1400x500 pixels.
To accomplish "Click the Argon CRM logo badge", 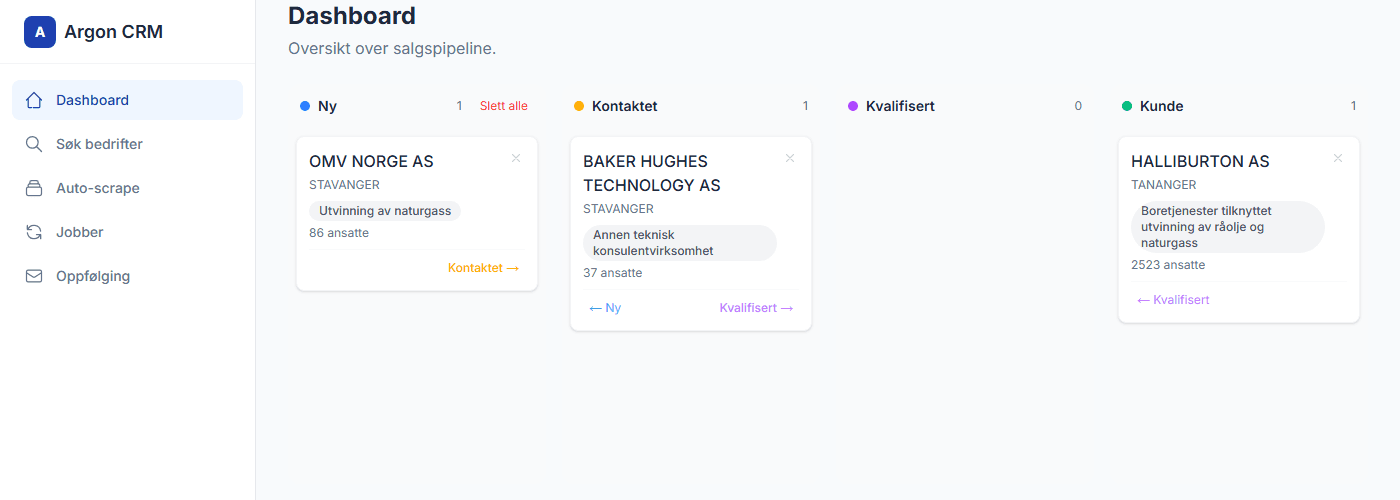I will 40,32.
